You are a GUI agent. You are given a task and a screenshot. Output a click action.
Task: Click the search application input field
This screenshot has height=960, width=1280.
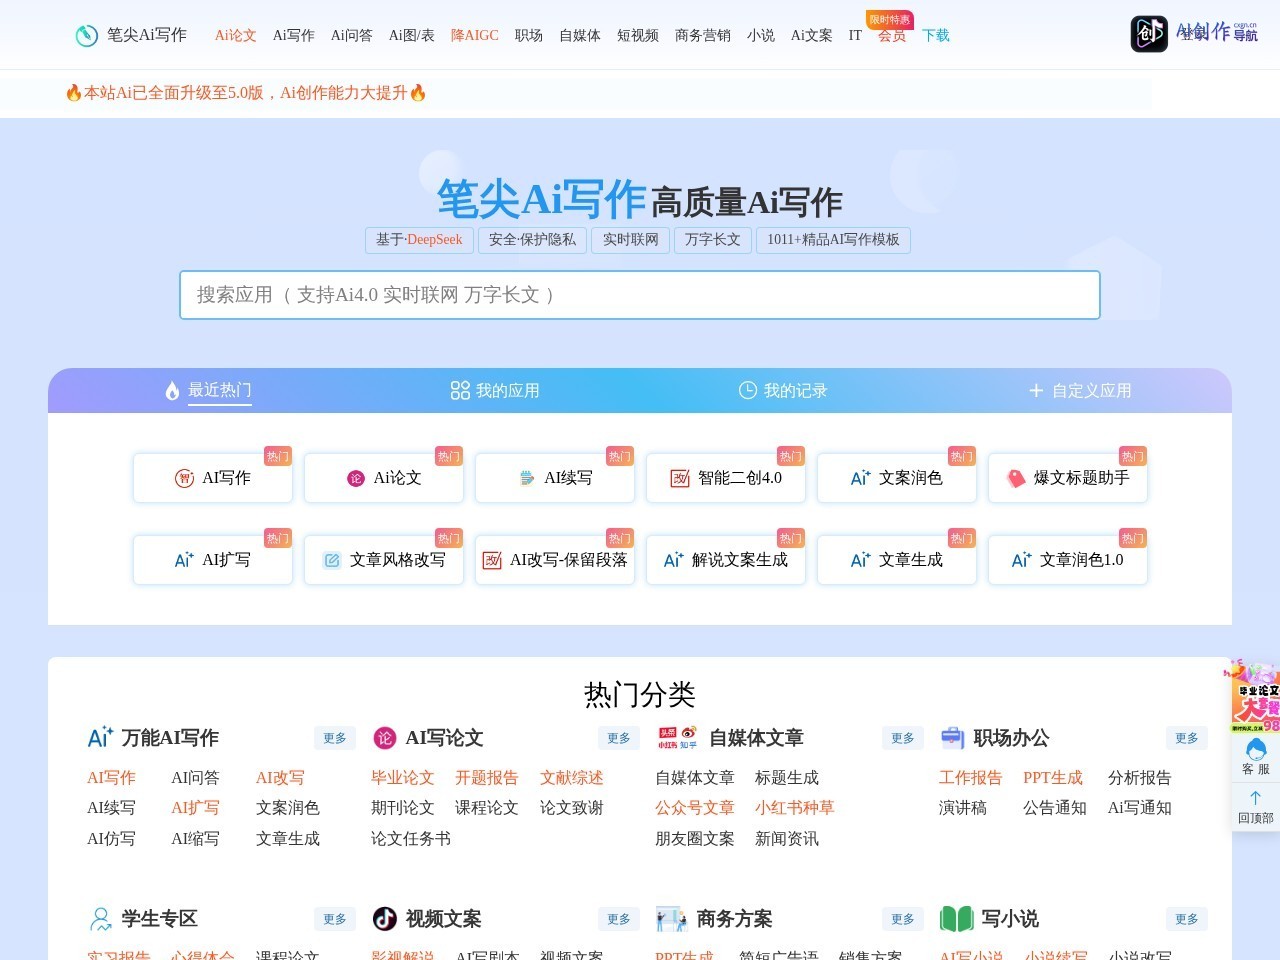click(x=640, y=295)
